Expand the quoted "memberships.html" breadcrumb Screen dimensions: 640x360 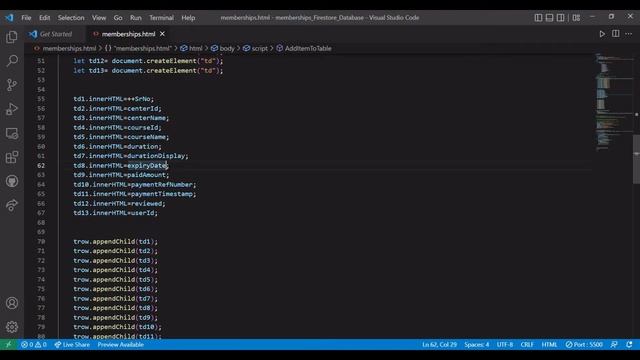click(142, 49)
